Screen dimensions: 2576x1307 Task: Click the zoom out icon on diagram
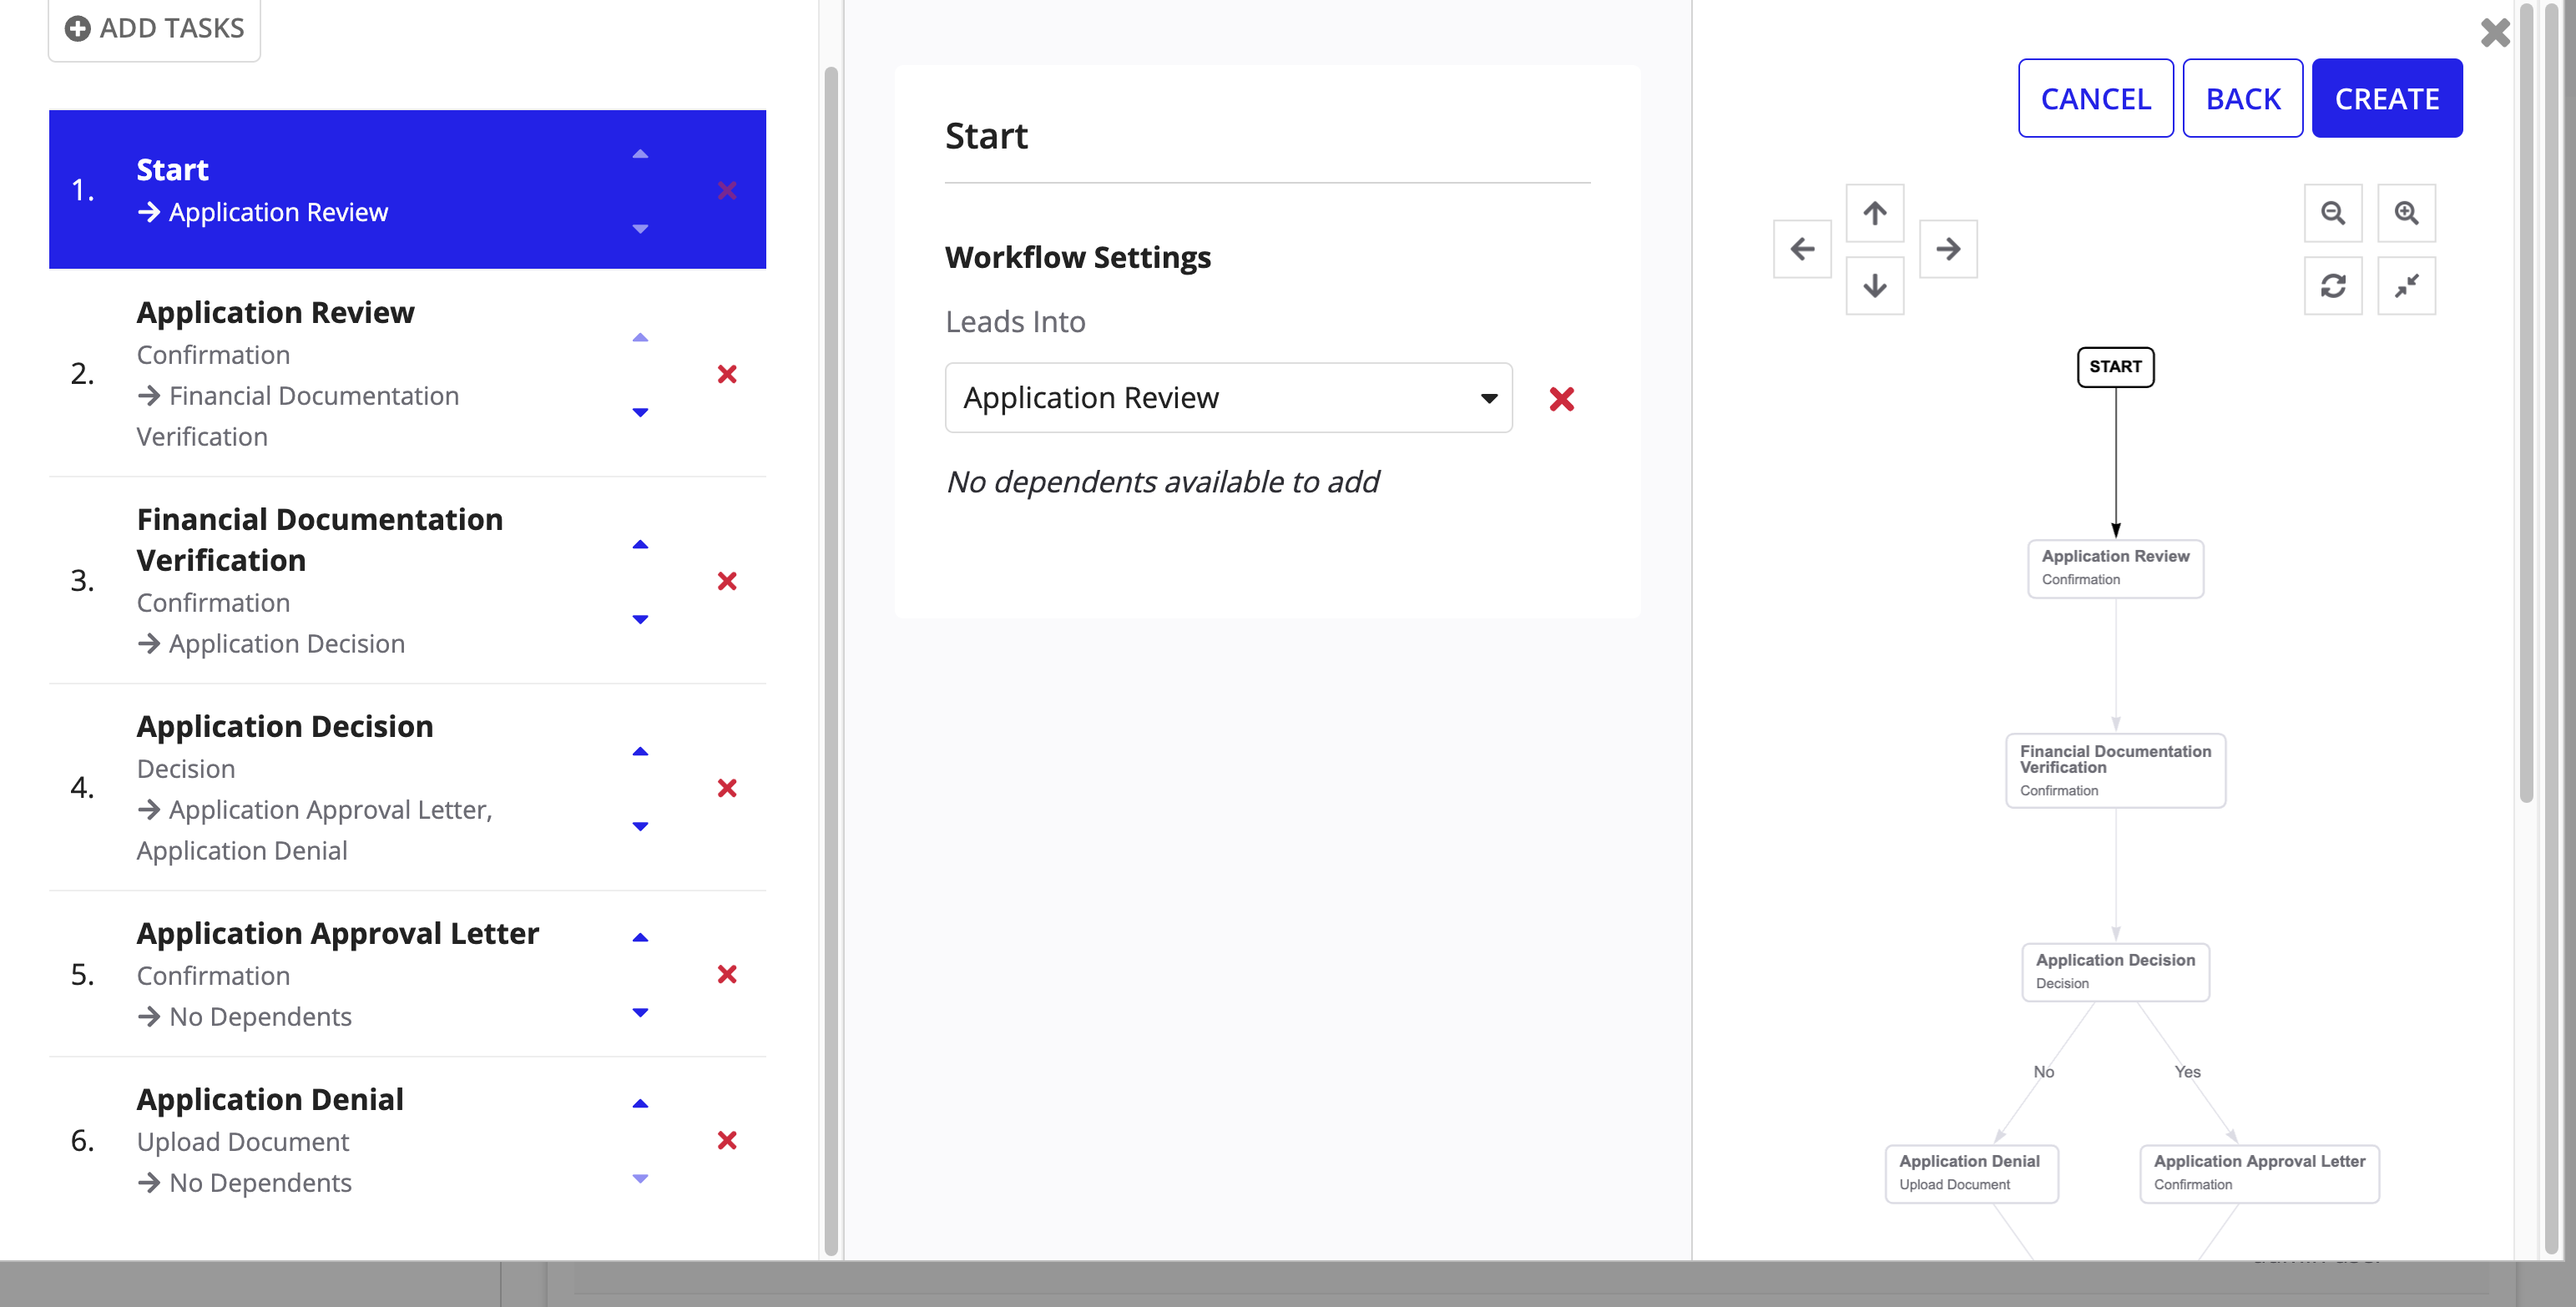(2332, 214)
